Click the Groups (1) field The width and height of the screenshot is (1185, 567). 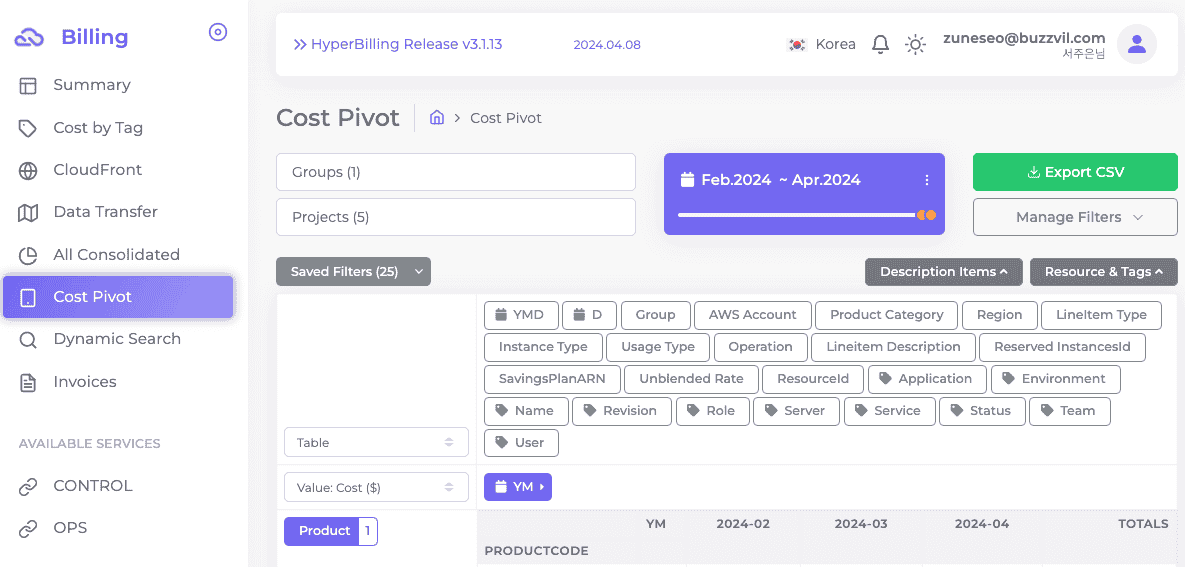pos(455,172)
